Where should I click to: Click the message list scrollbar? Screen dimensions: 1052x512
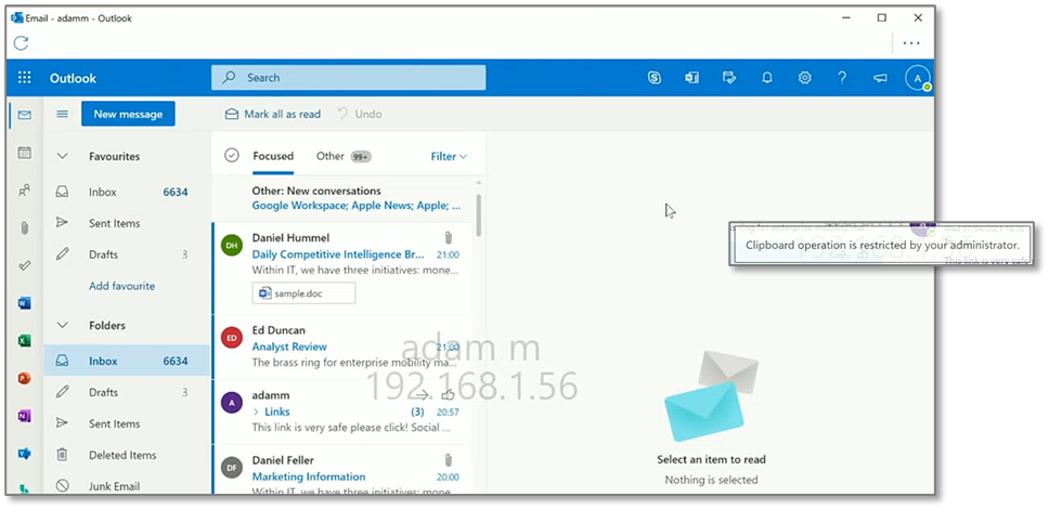[x=478, y=215]
